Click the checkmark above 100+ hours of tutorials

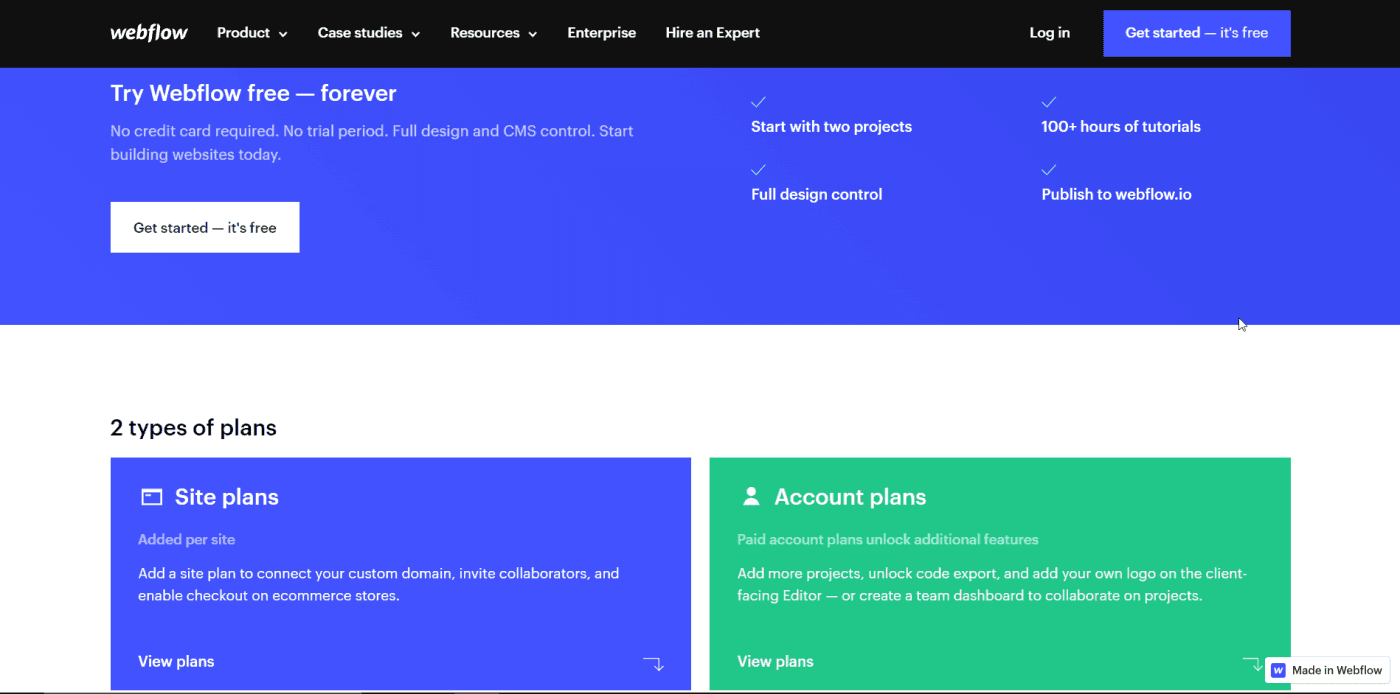[x=1049, y=102]
